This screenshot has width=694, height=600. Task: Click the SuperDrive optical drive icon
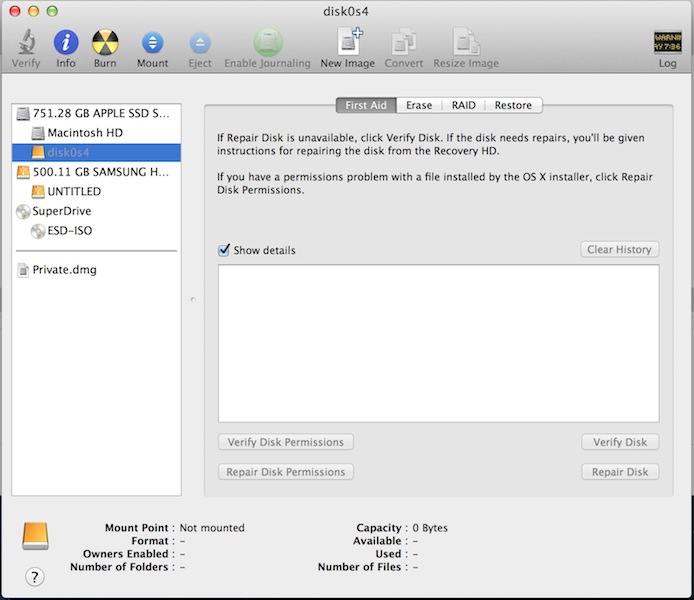tap(23, 212)
